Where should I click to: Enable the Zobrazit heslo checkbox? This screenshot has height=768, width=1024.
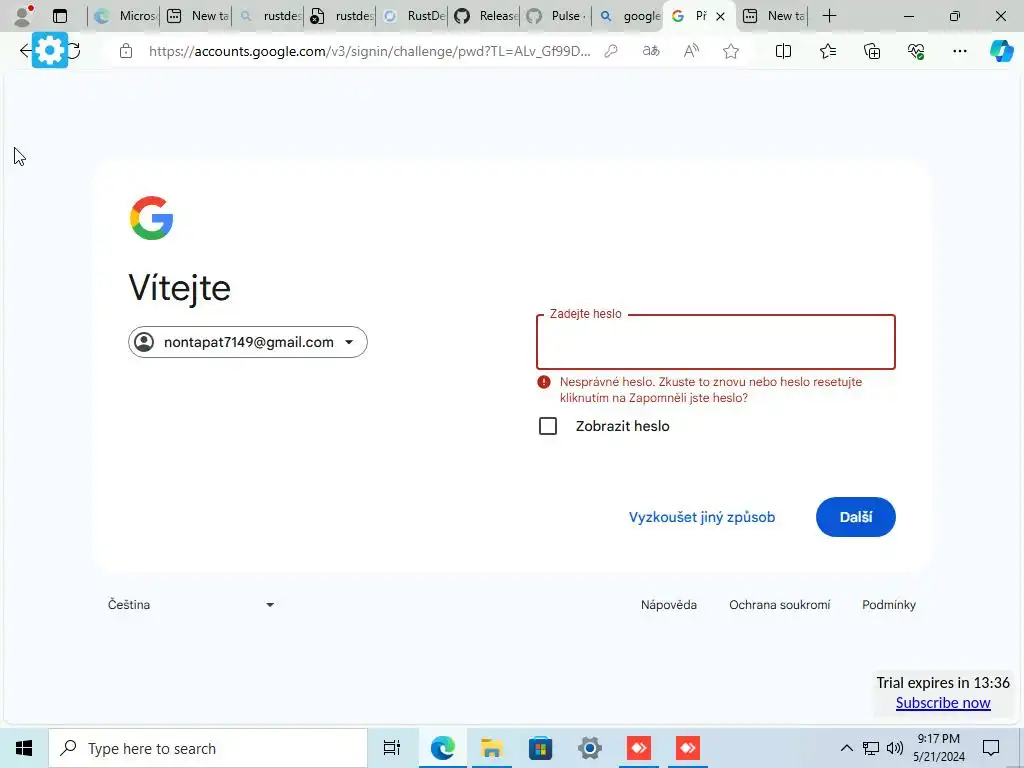[548, 426]
